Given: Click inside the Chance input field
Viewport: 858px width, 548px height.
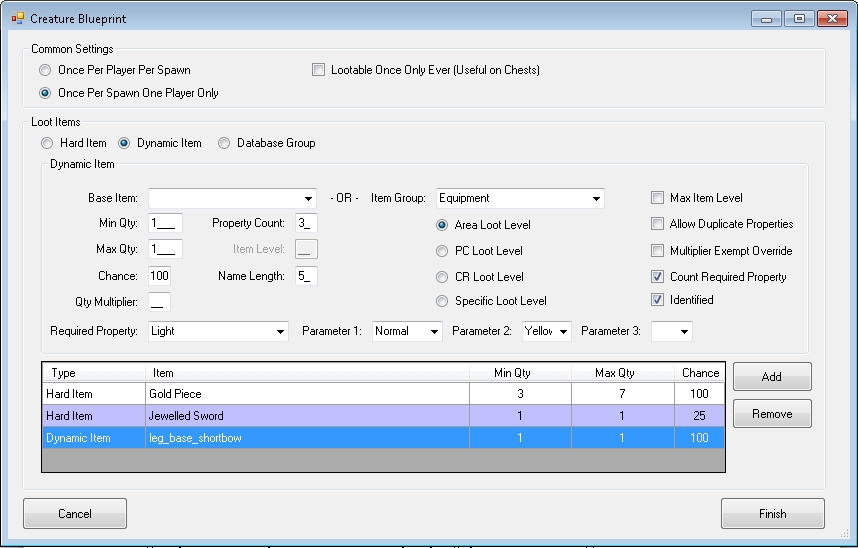Looking at the screenshot, I should (159, 276).
